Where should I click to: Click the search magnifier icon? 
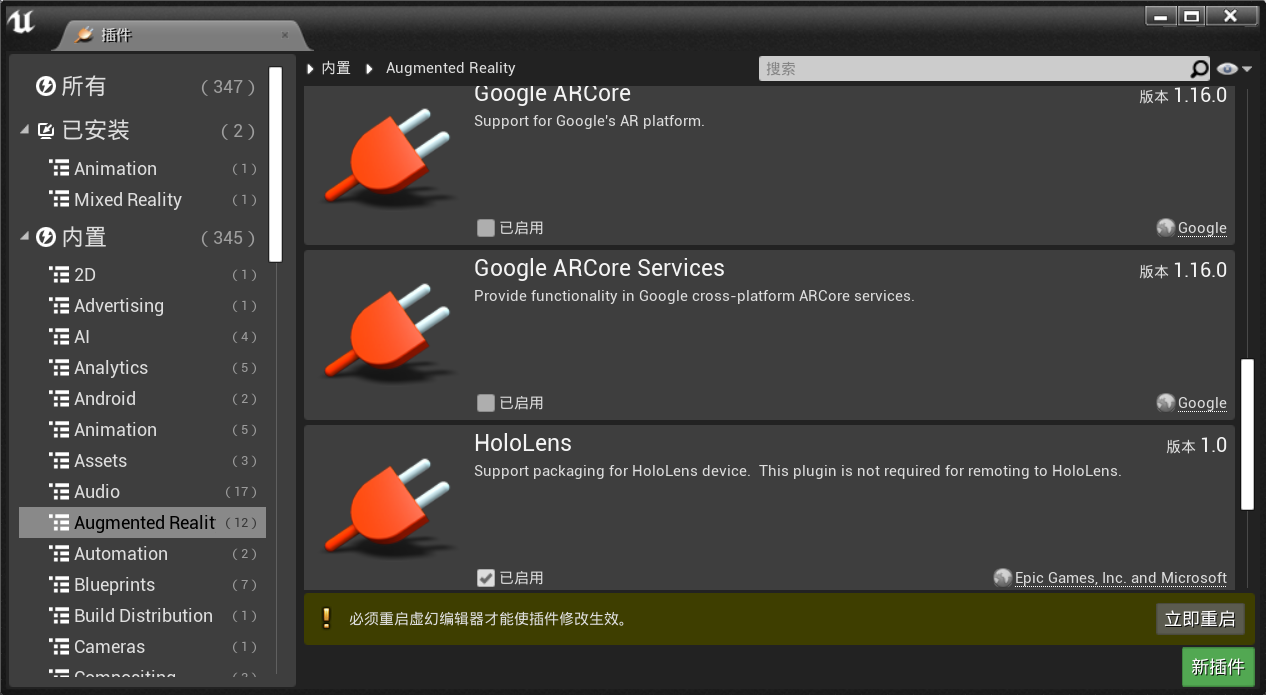point(1199,69)
